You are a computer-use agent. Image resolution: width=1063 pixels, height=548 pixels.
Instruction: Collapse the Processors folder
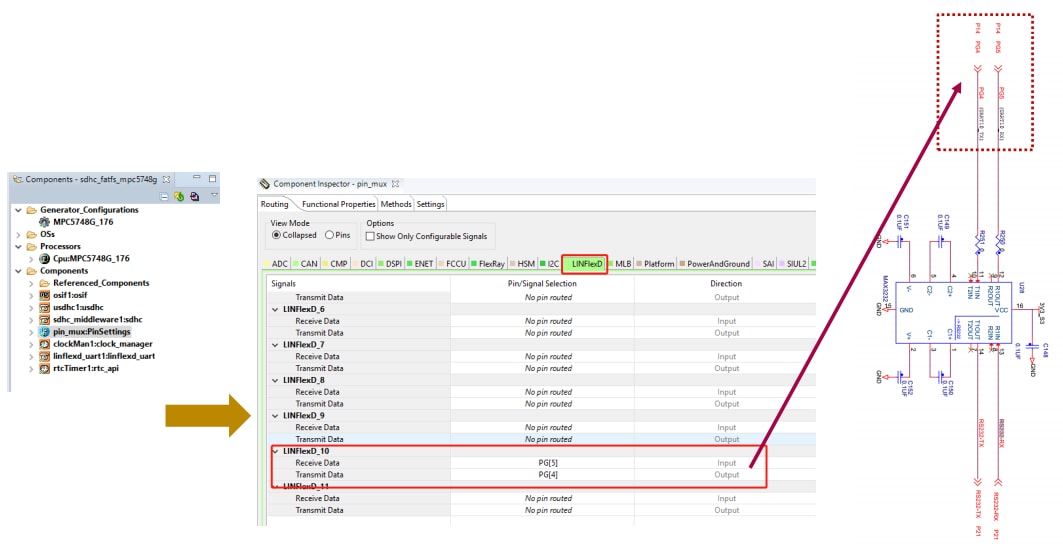coord(19,246)
